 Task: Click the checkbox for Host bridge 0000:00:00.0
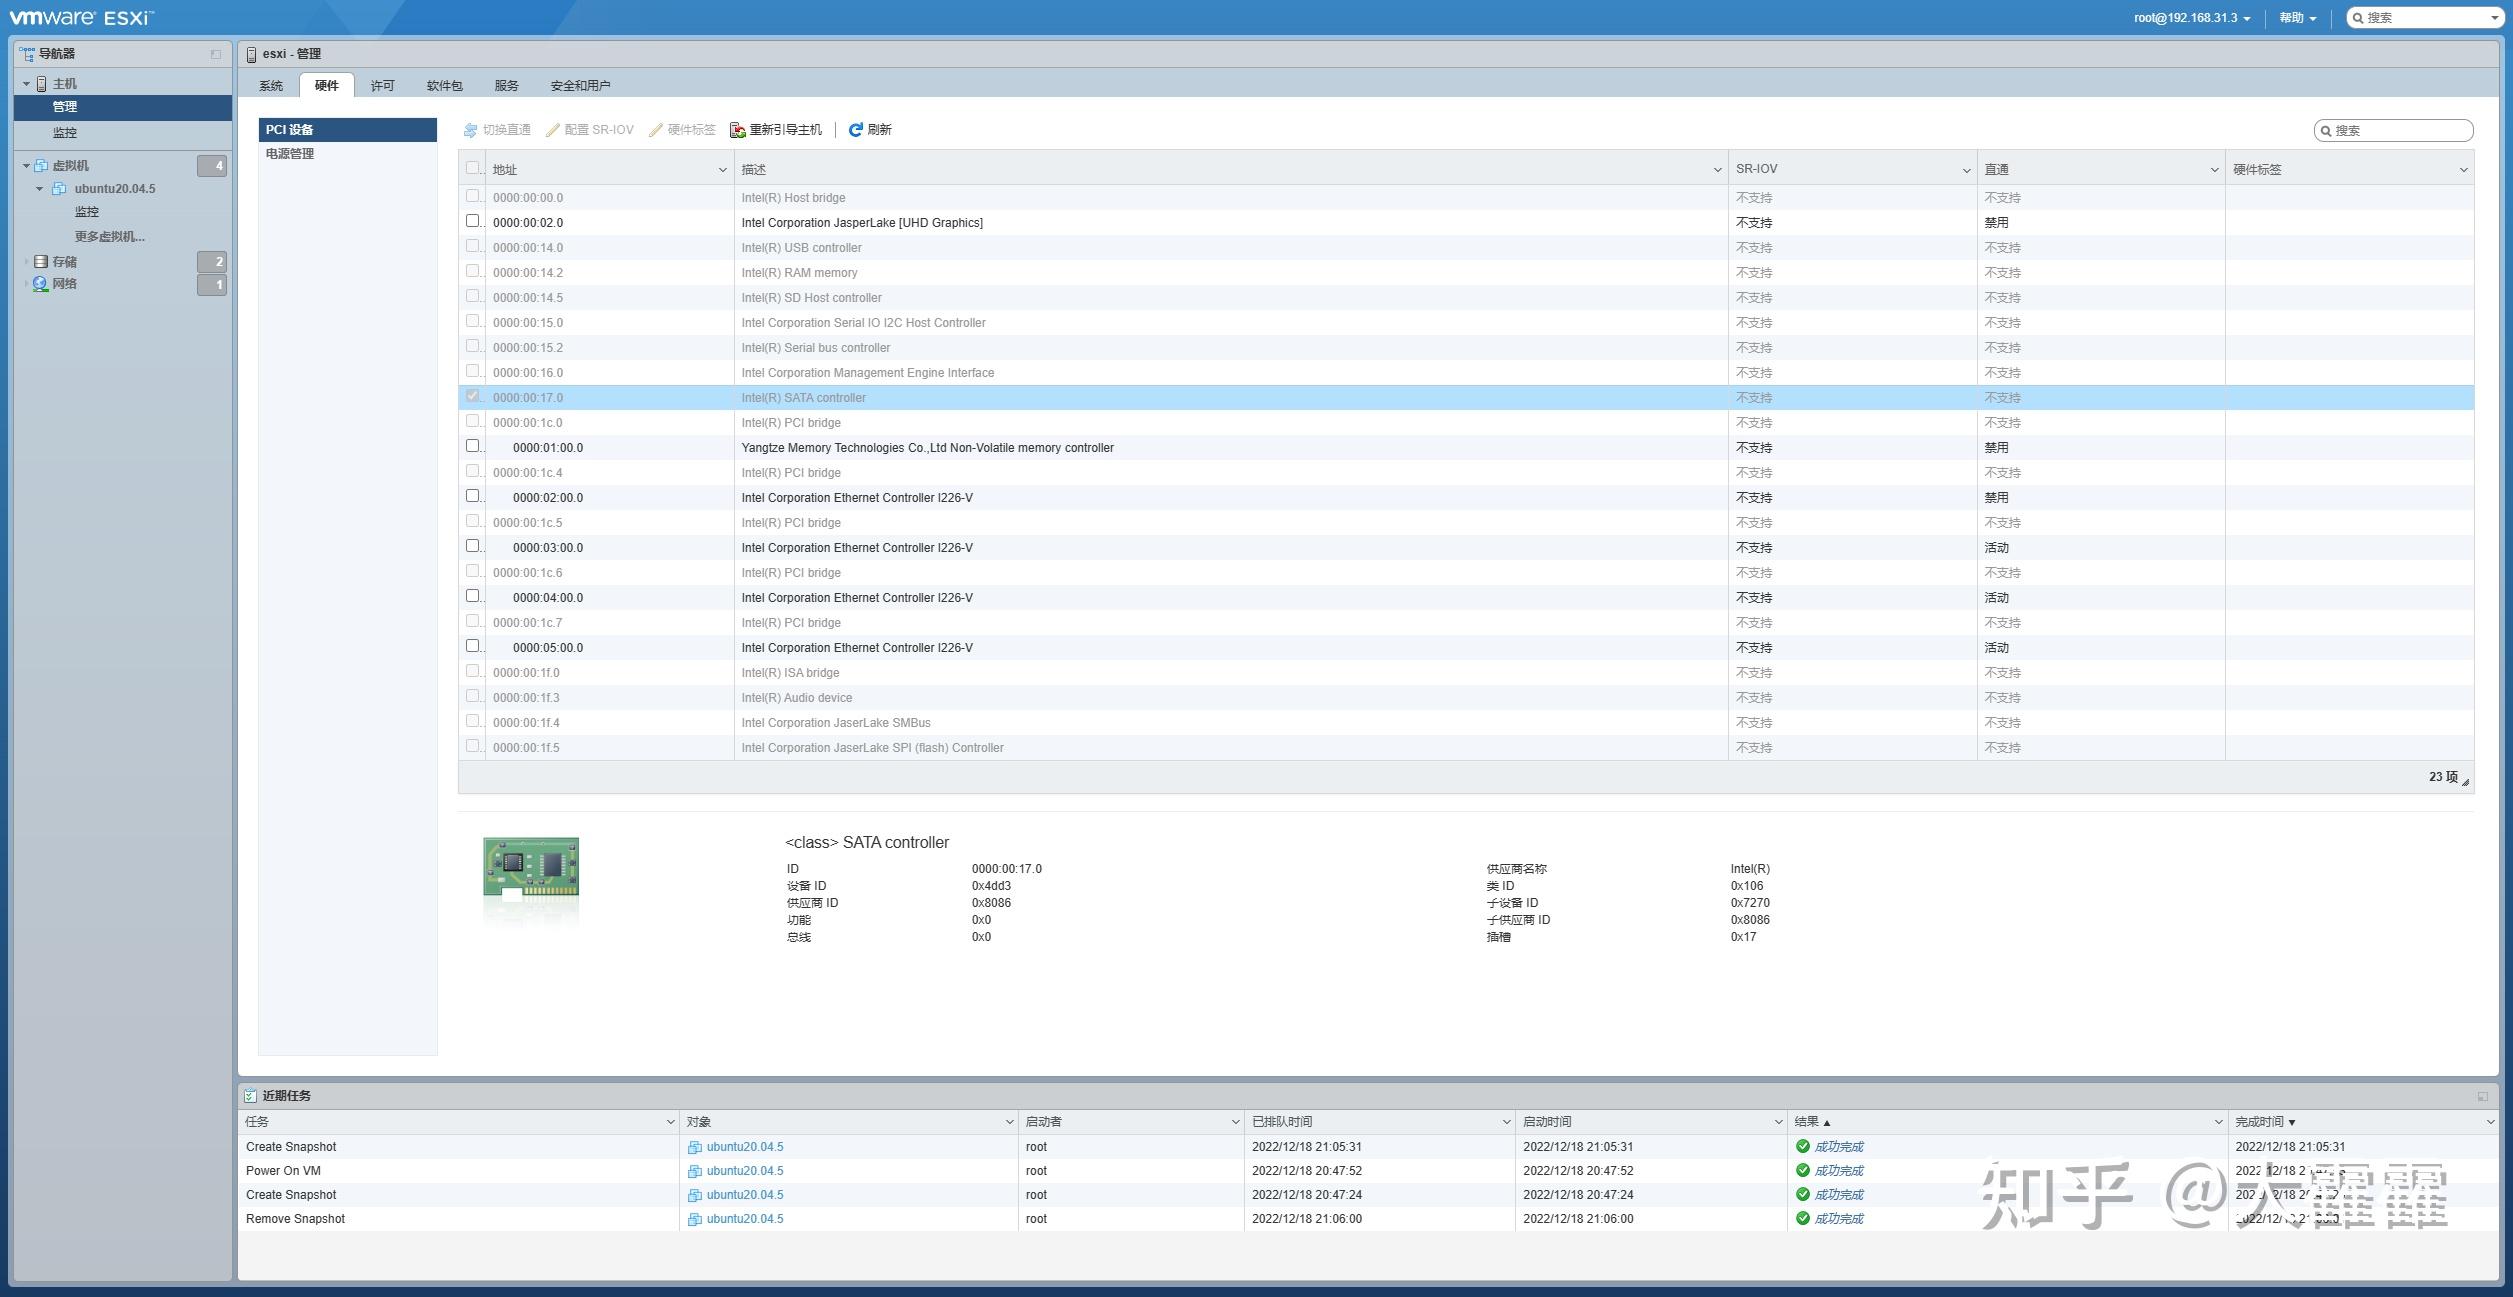tap(473, 196)
